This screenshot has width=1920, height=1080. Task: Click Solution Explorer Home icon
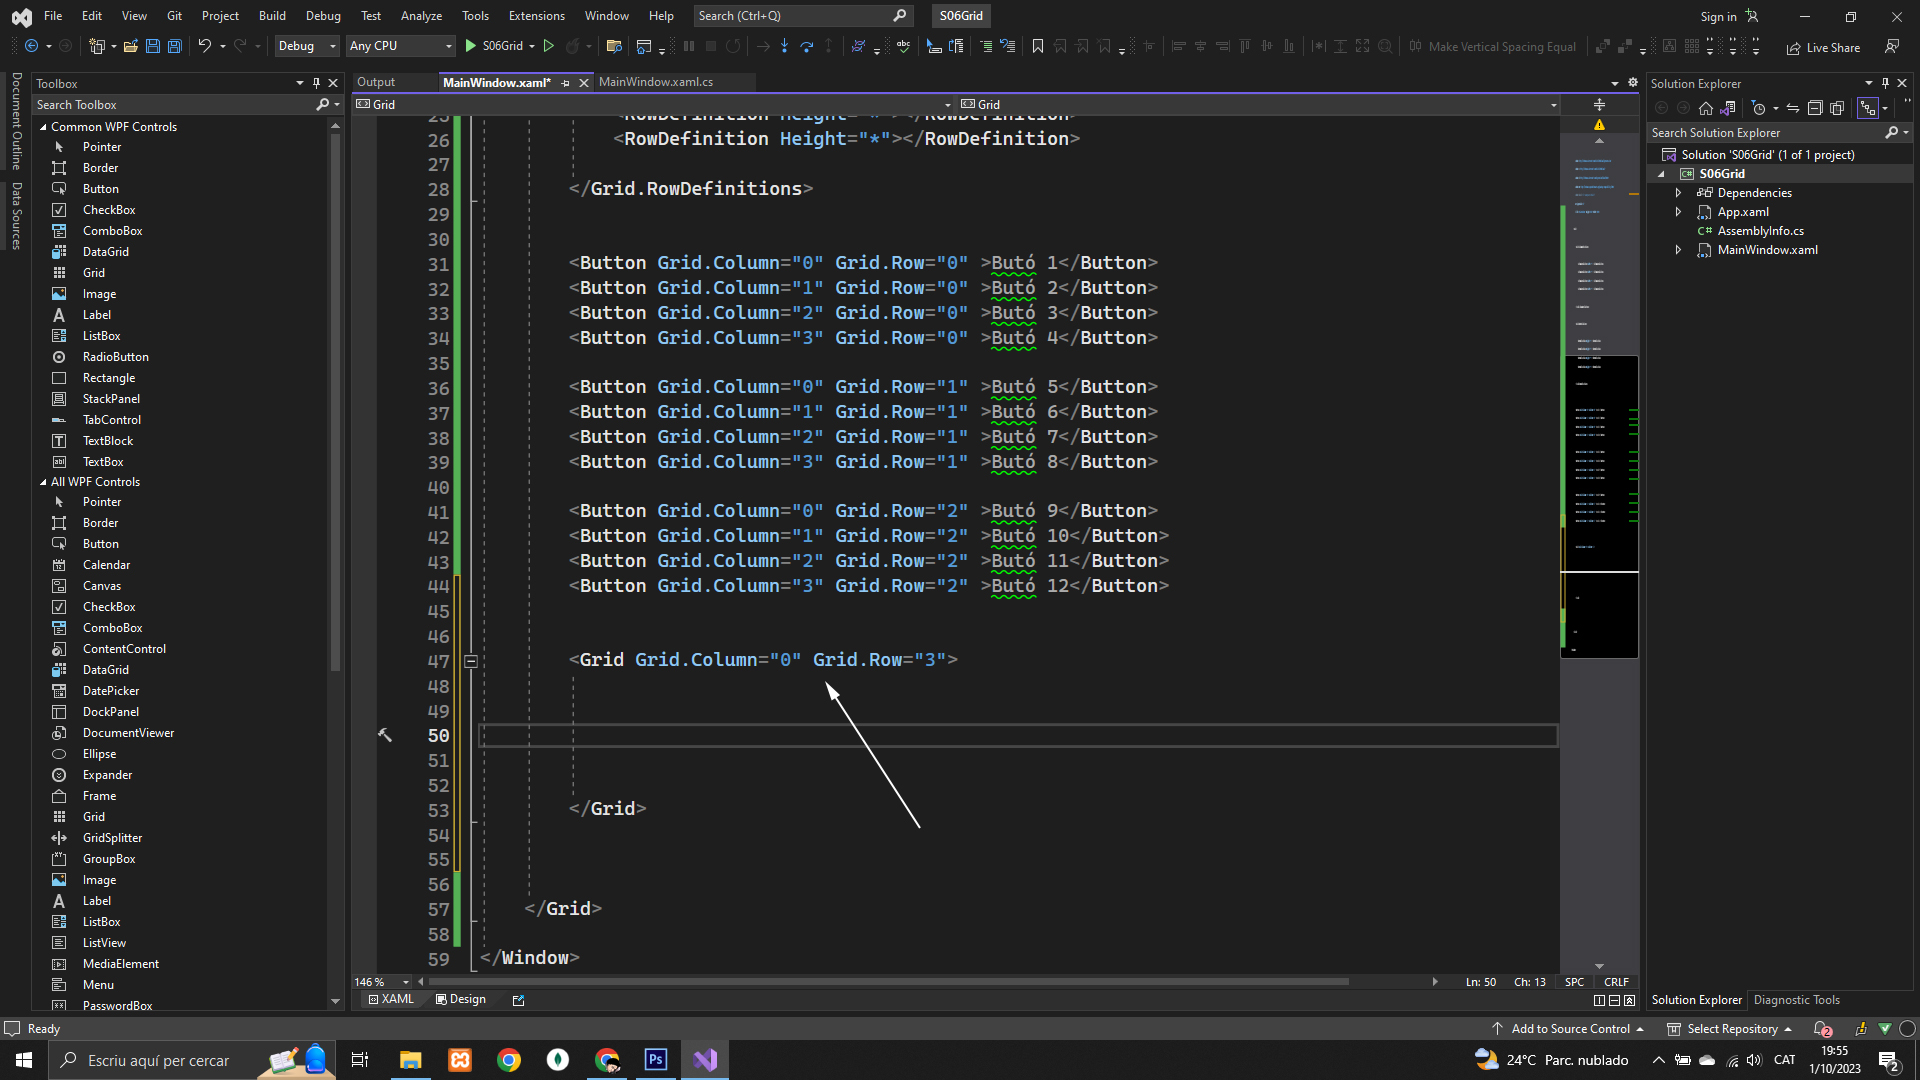click(x=1706, y=108)
